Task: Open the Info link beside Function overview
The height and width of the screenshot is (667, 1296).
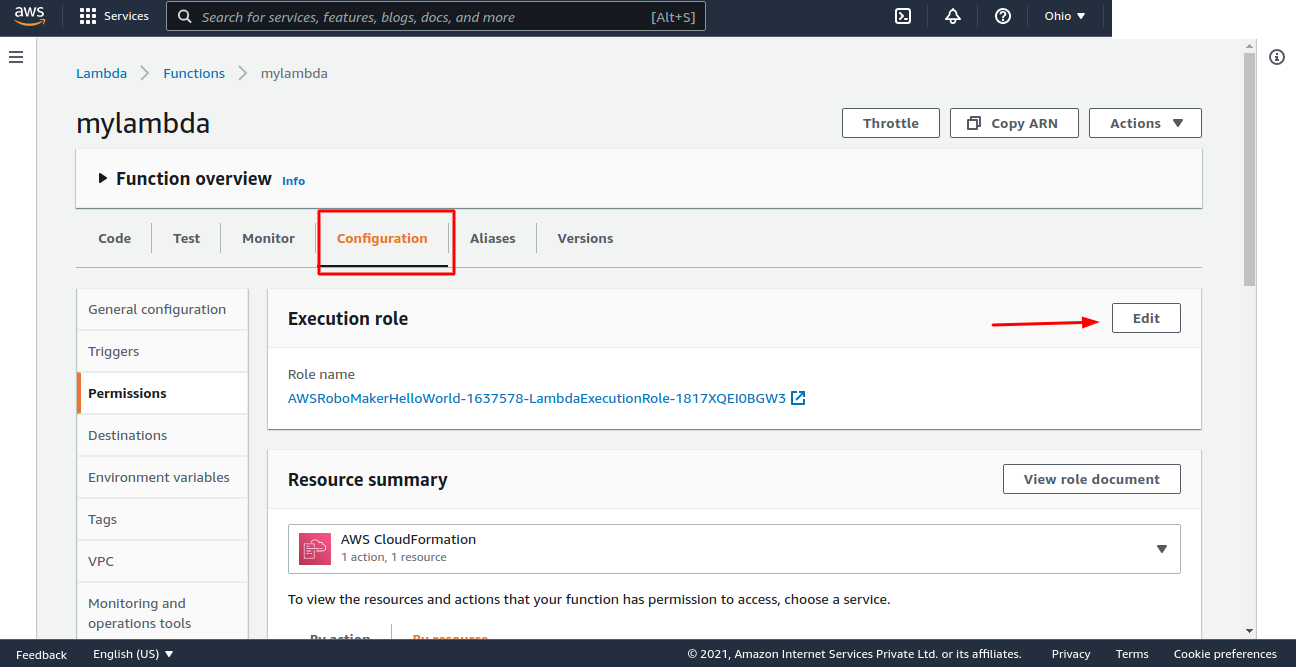Action: (x=293, y=181)
